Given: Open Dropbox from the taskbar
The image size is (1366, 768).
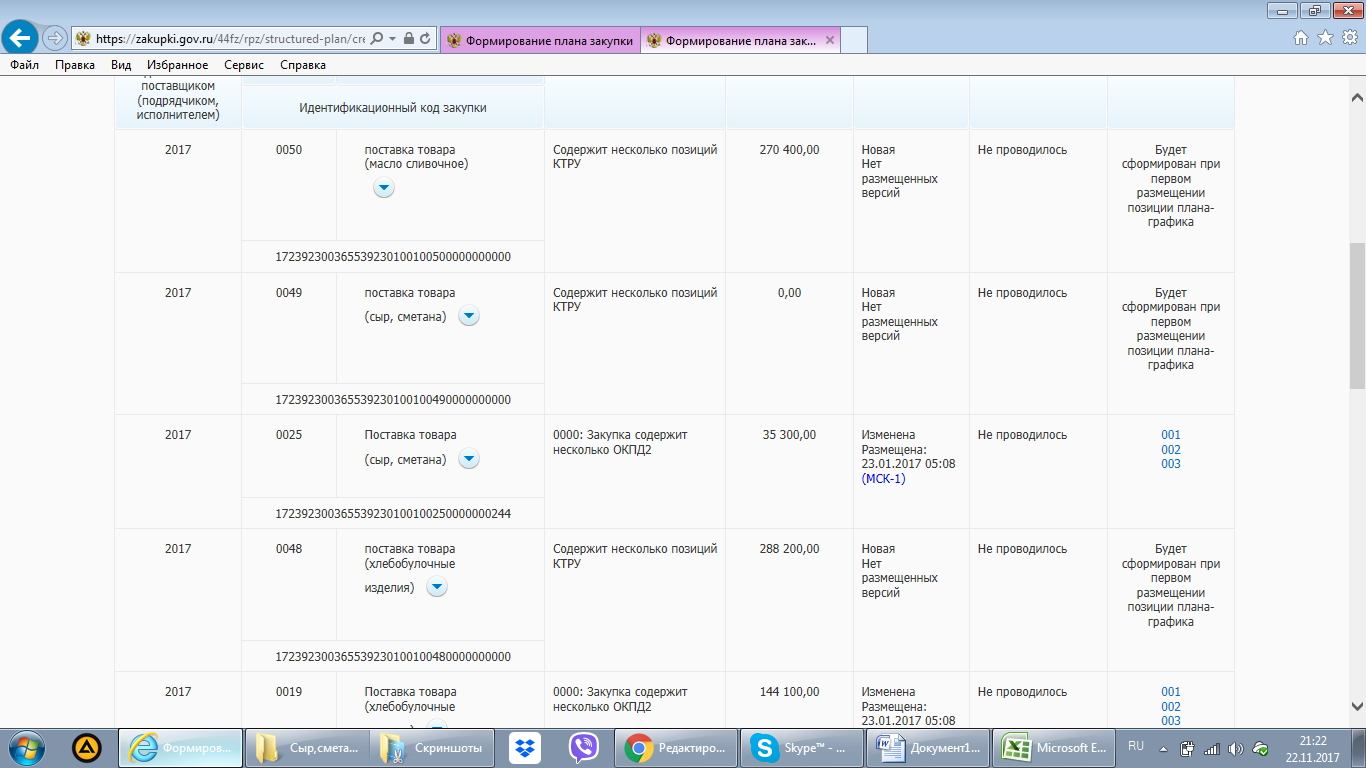Looking at the screenshot, I should click(524, 748).
